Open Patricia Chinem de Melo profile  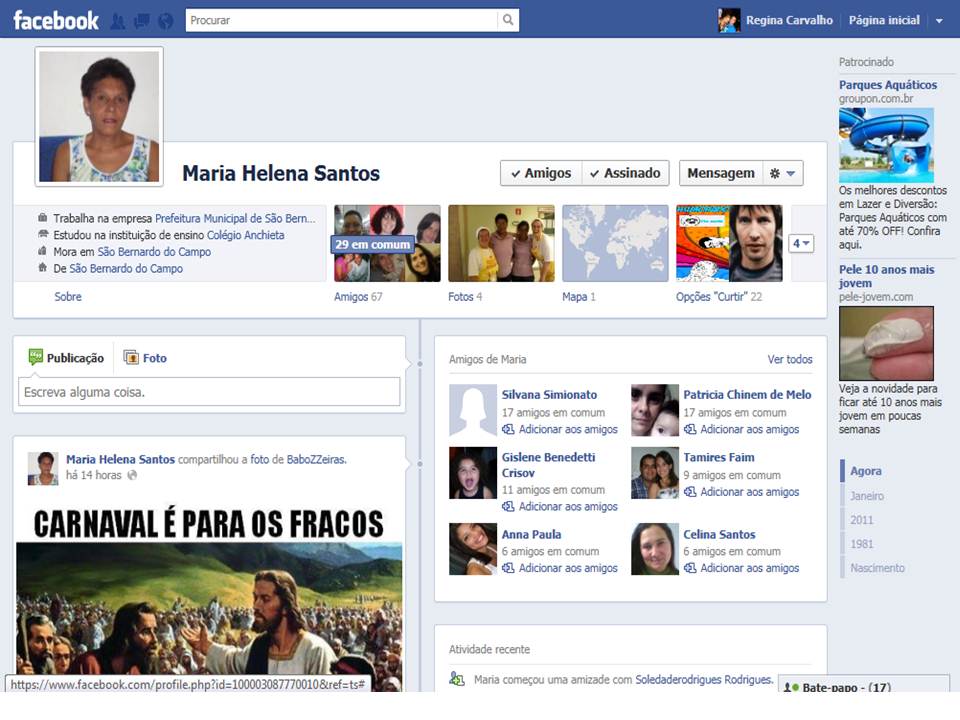click(747, 395)
